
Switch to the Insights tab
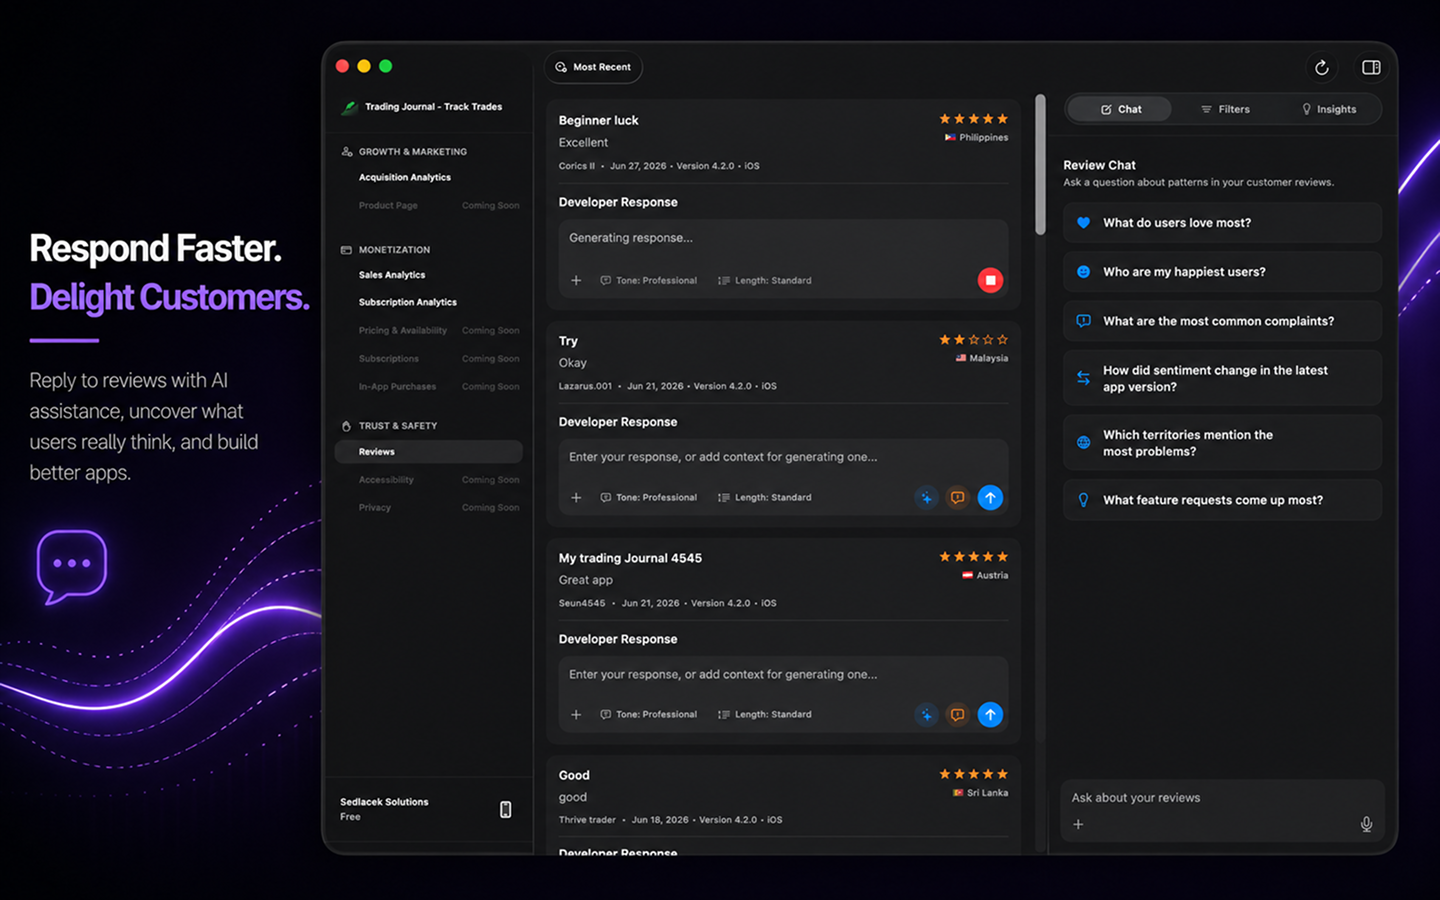coord(1329,109)
